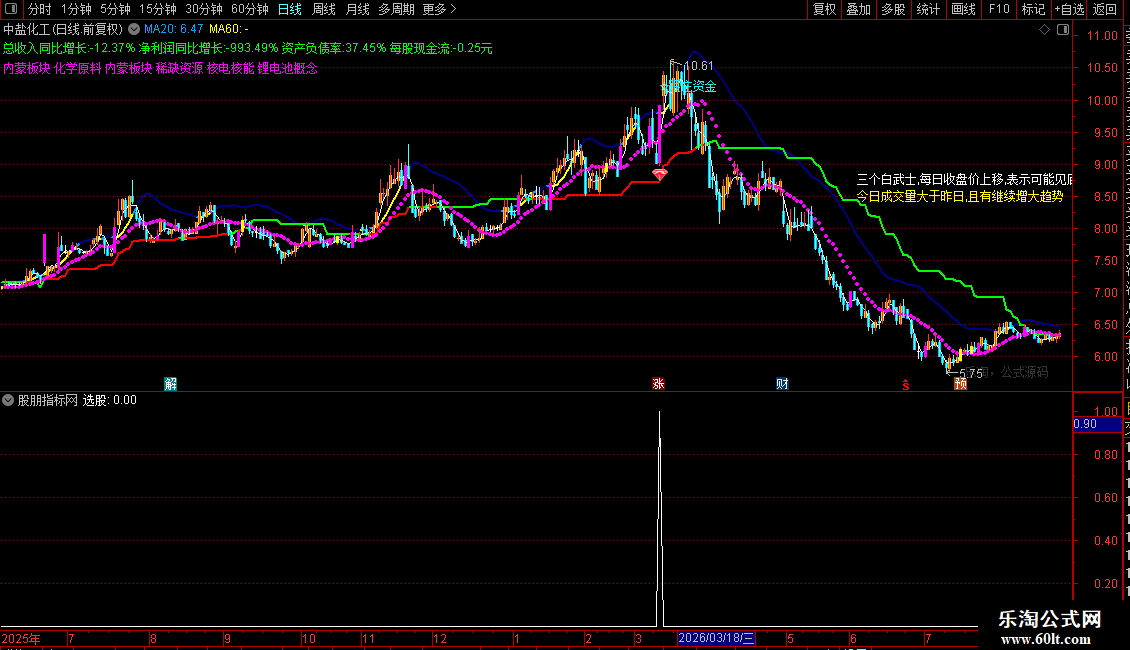Select the 15分钟 period
Viewport: 1130px width, 650px height.
point(157,9)
